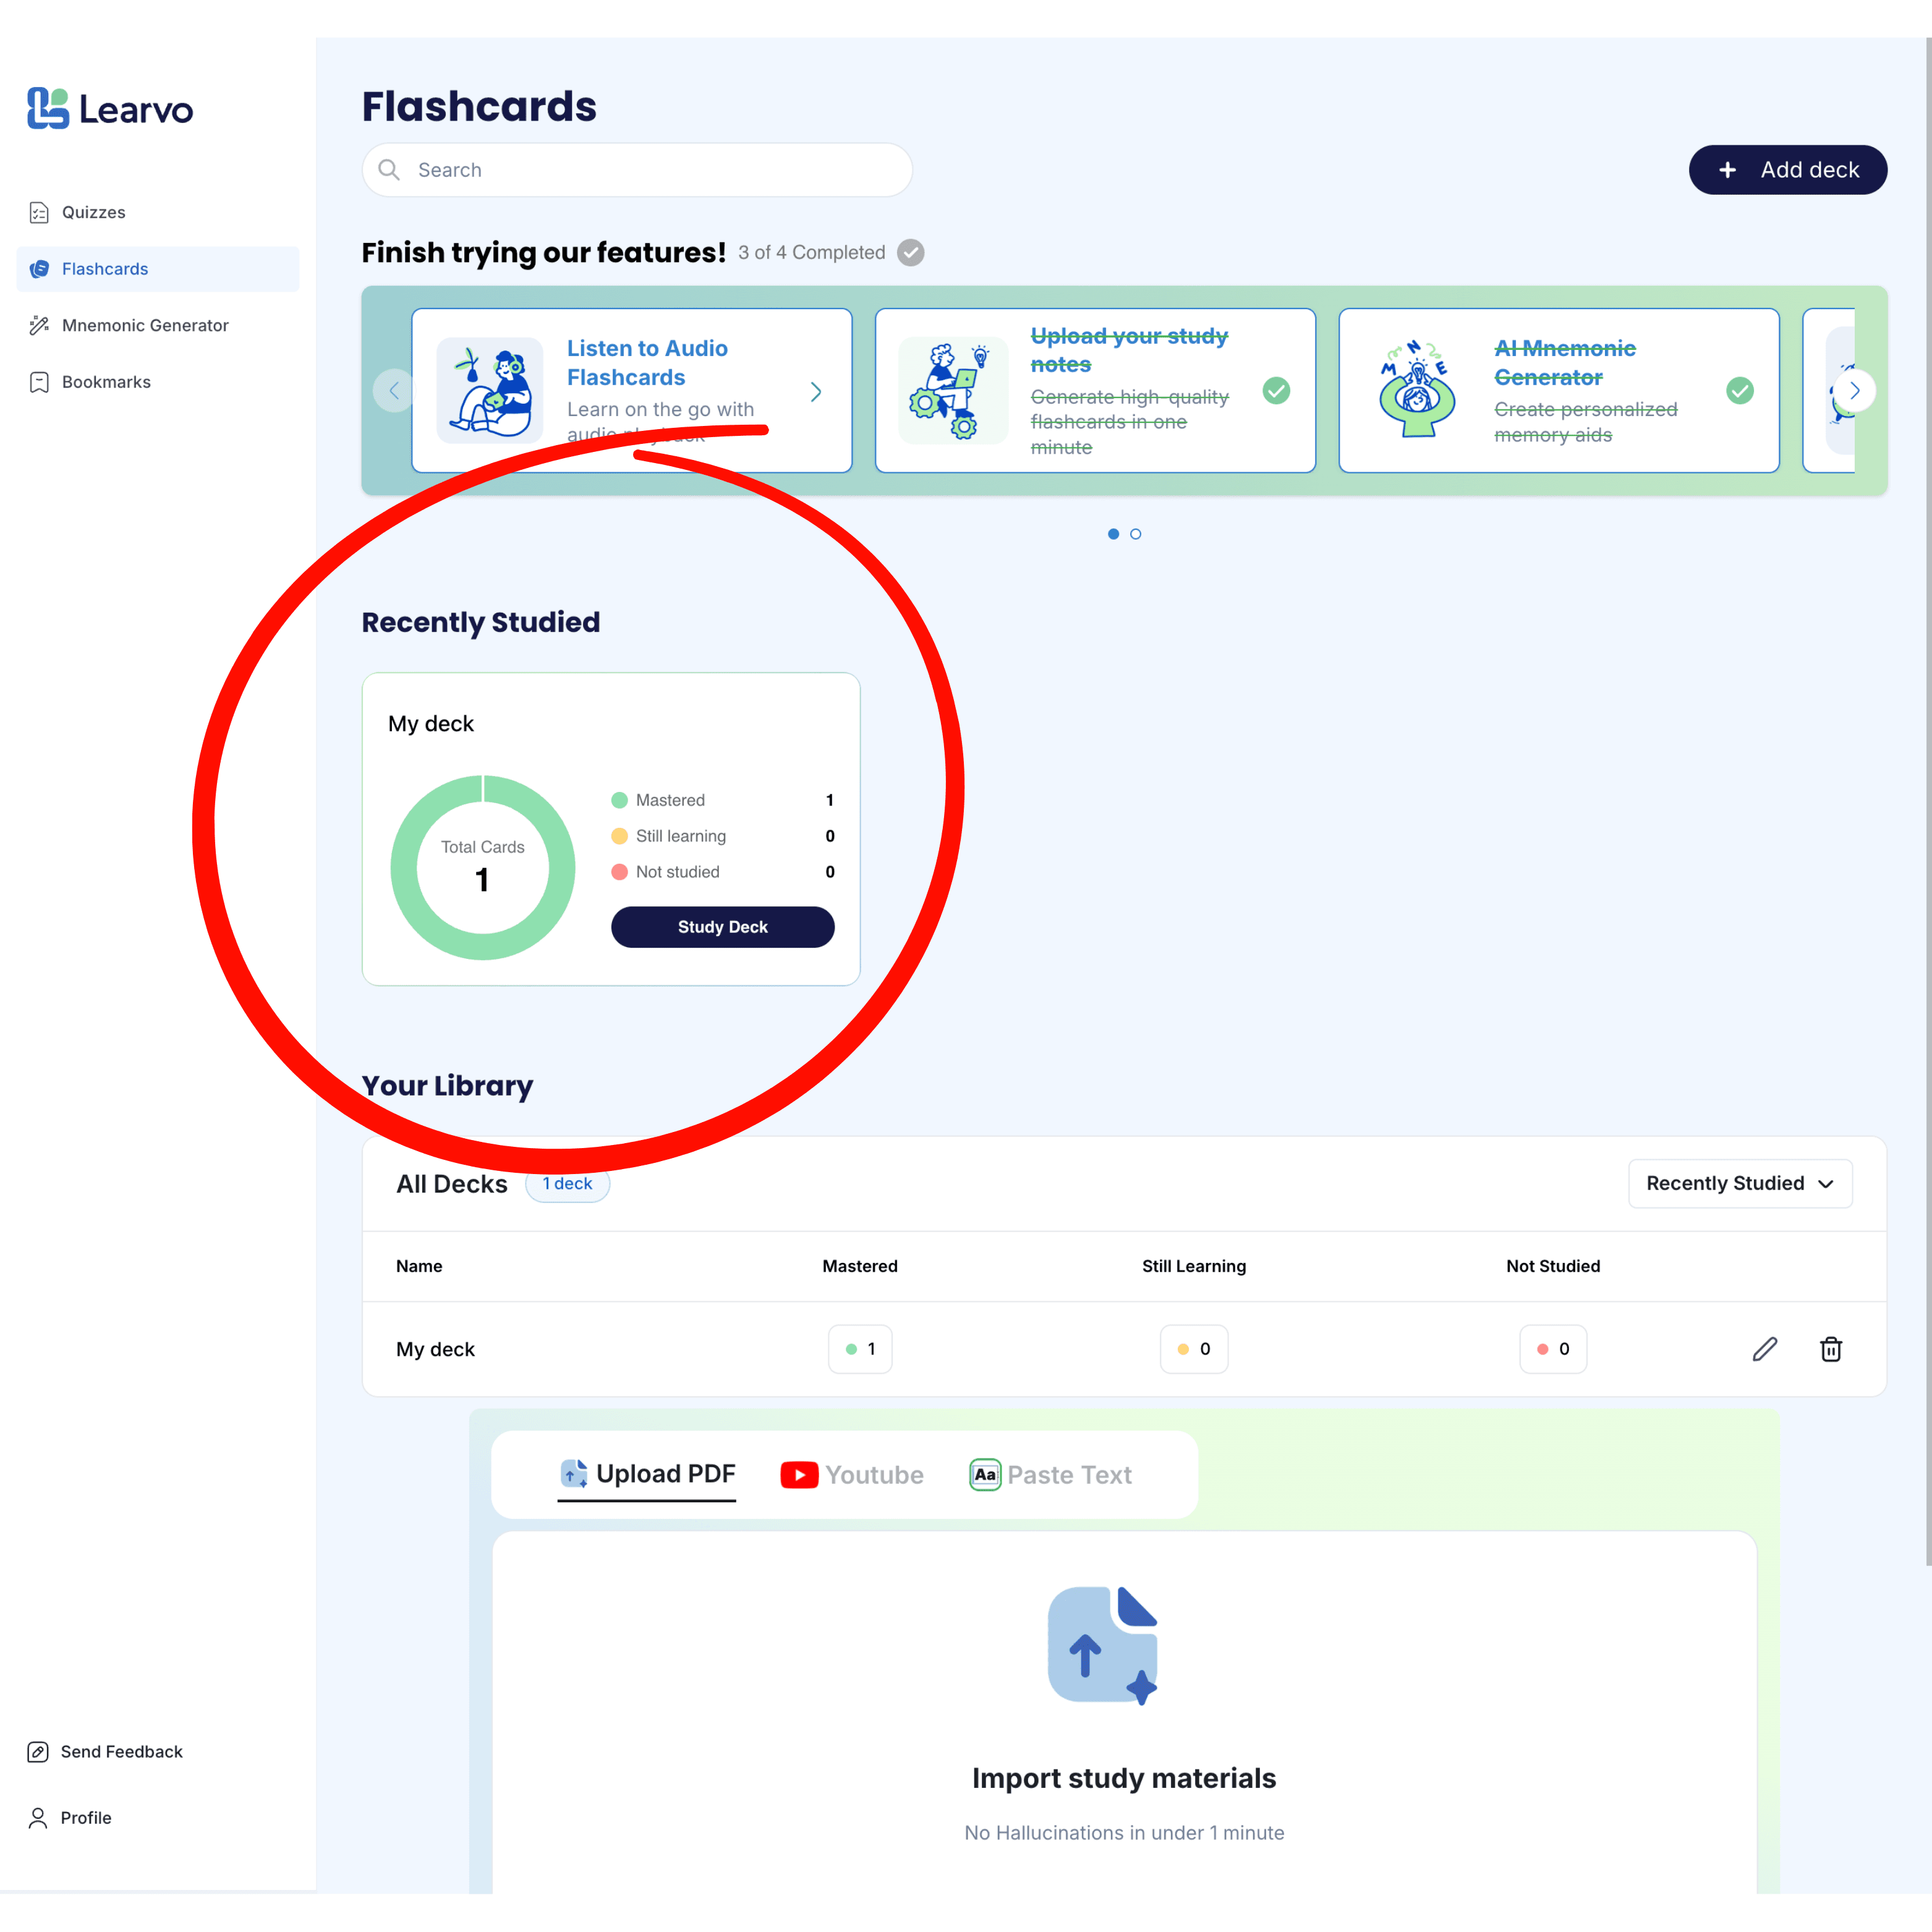
Task: Switch to the Youtube import tab
Action: pyautogui.click(x=852, y=1475)
